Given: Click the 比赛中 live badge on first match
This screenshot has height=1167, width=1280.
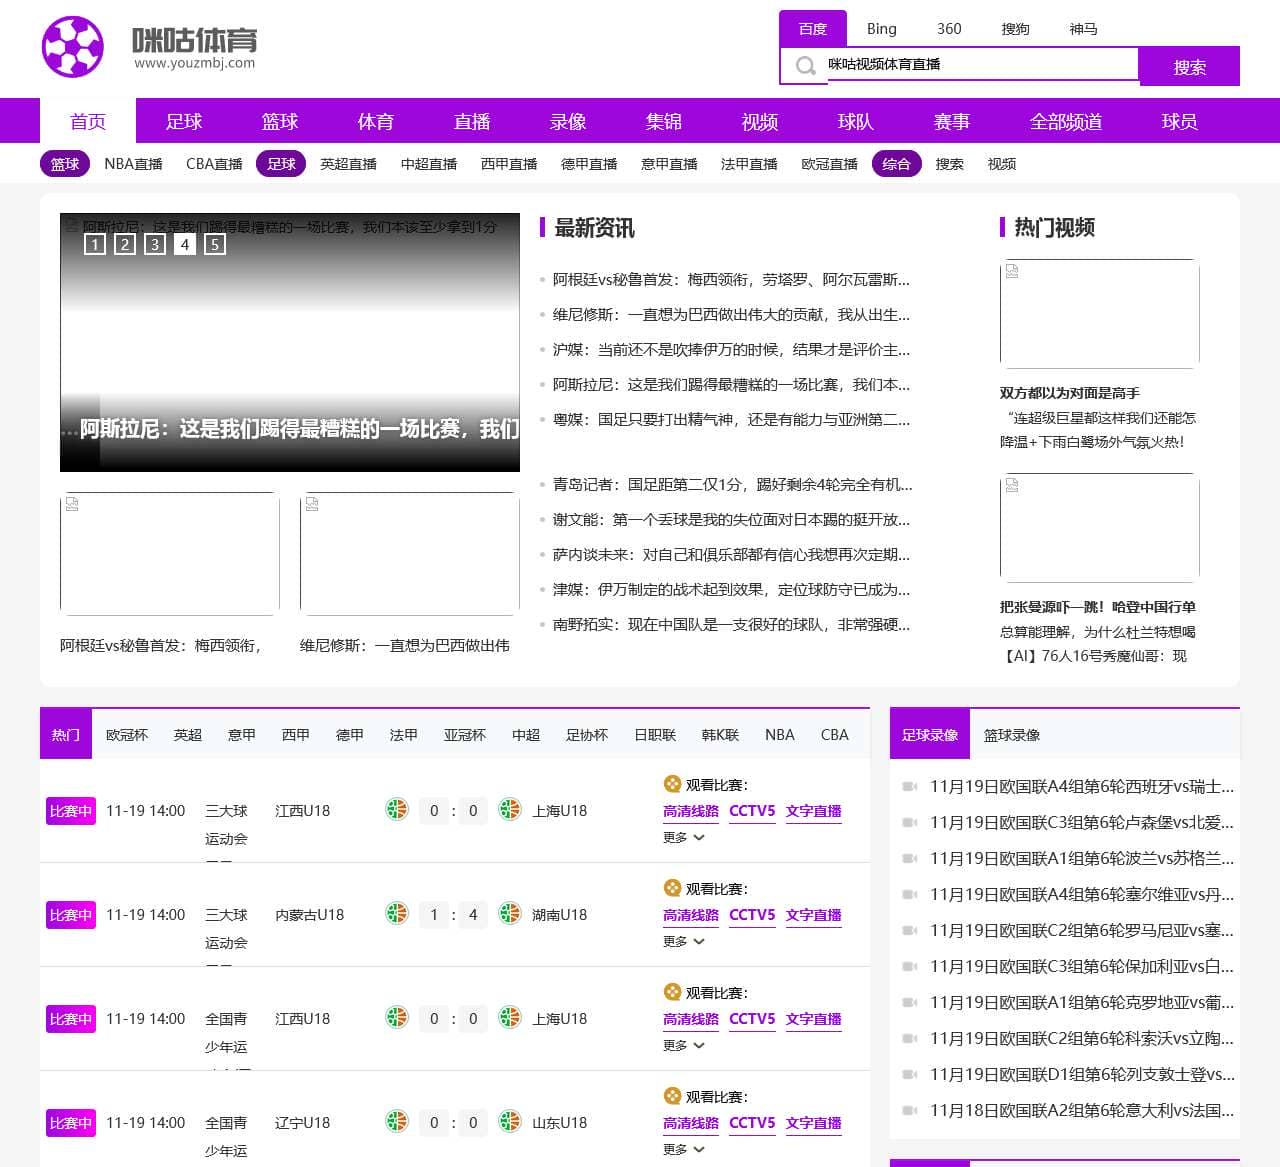Looking at the screenshot, I should [x=69, y=811].
